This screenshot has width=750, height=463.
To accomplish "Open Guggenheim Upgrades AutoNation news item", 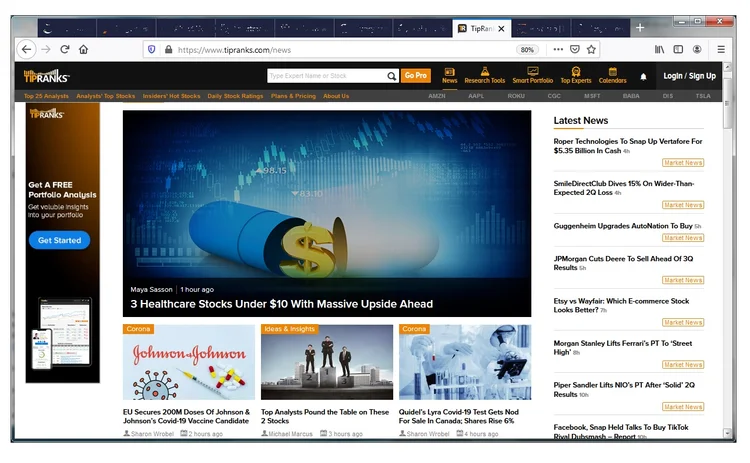I will (623, 226).
